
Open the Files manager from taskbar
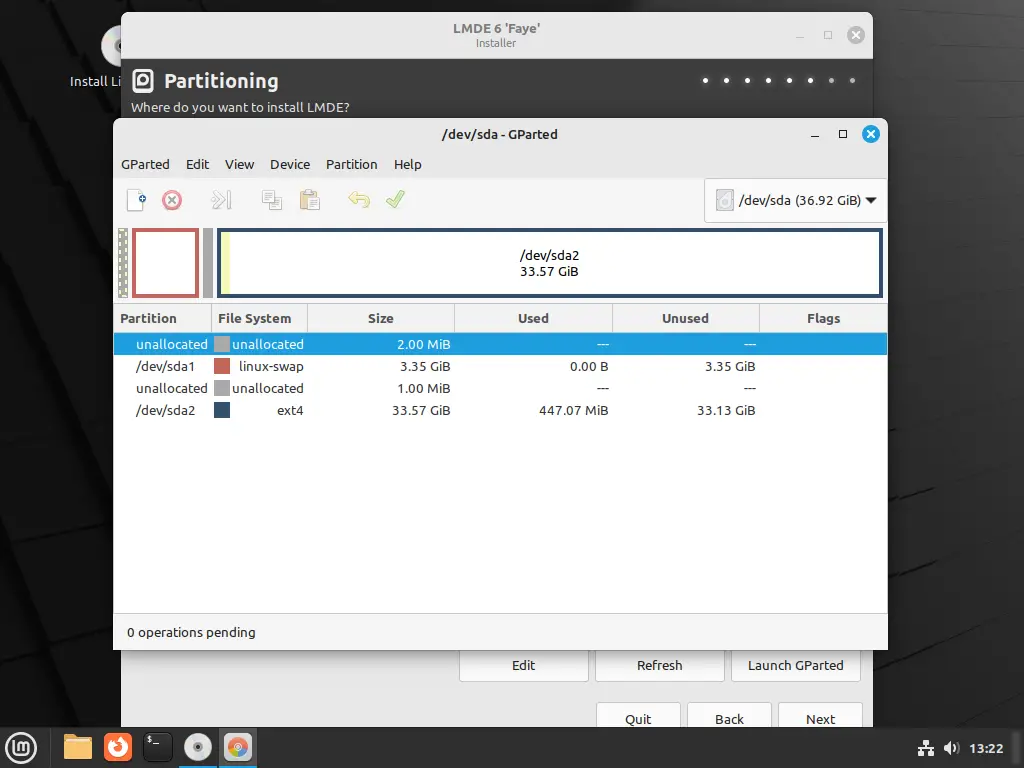tap(78, 747)
